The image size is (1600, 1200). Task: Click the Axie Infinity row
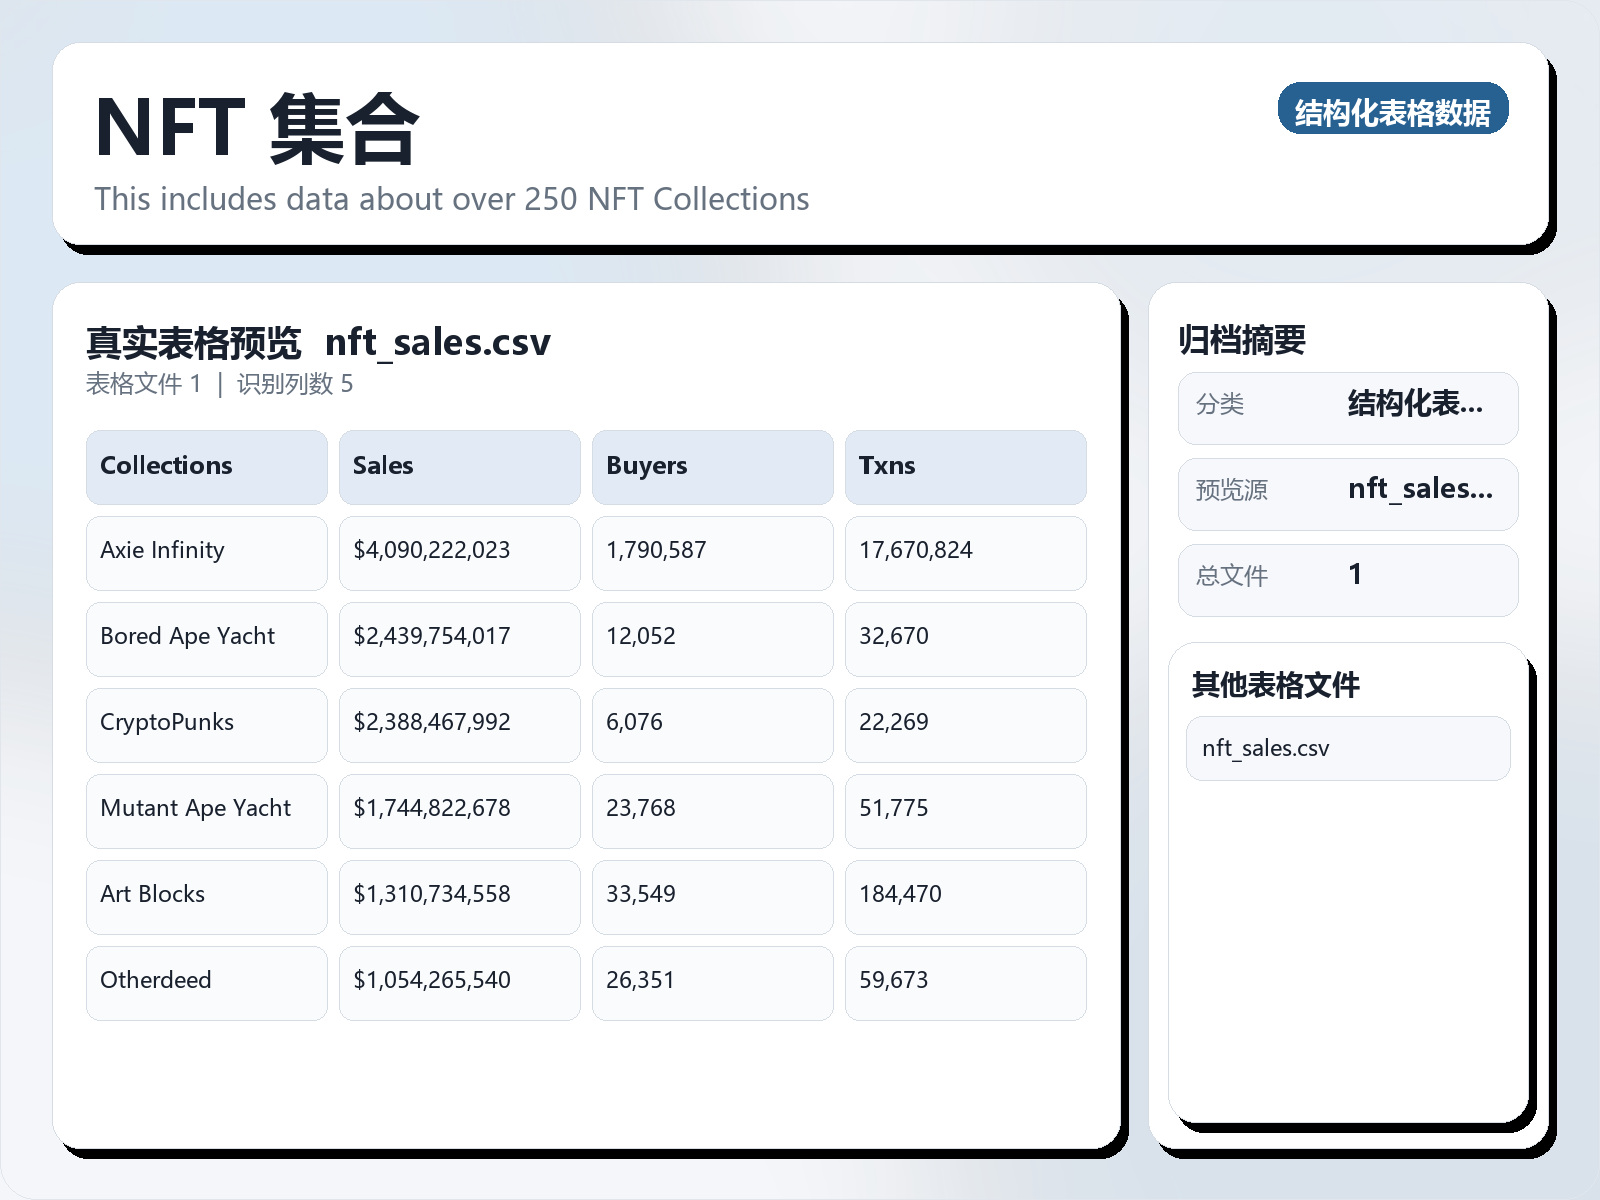[x=206, y=552]
